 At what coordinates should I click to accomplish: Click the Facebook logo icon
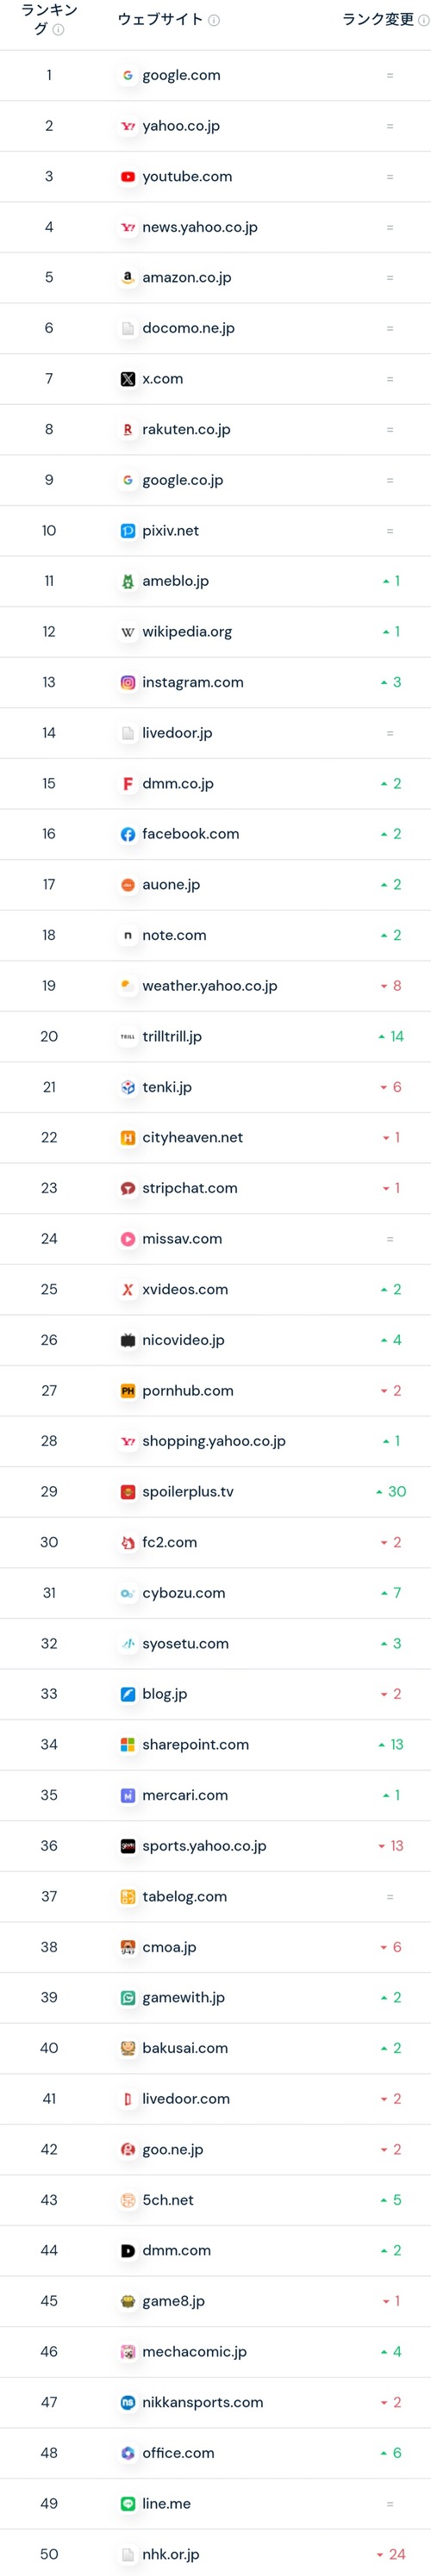click(127, 834)
